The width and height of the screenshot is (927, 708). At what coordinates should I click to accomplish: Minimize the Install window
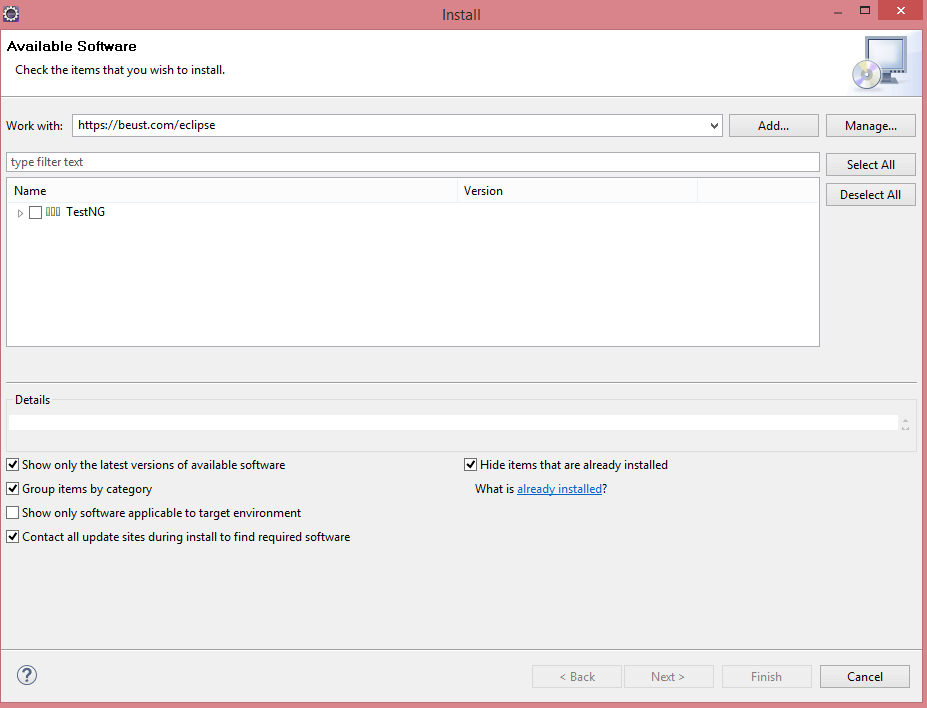coord(838,10)
